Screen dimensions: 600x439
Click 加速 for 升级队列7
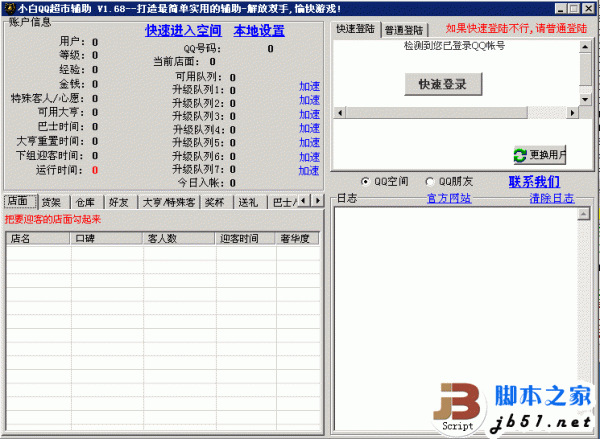[x=309, y=170]
